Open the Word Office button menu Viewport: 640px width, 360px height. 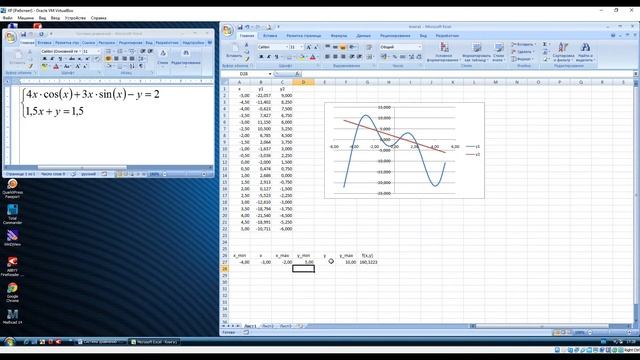tap(11, 38)
